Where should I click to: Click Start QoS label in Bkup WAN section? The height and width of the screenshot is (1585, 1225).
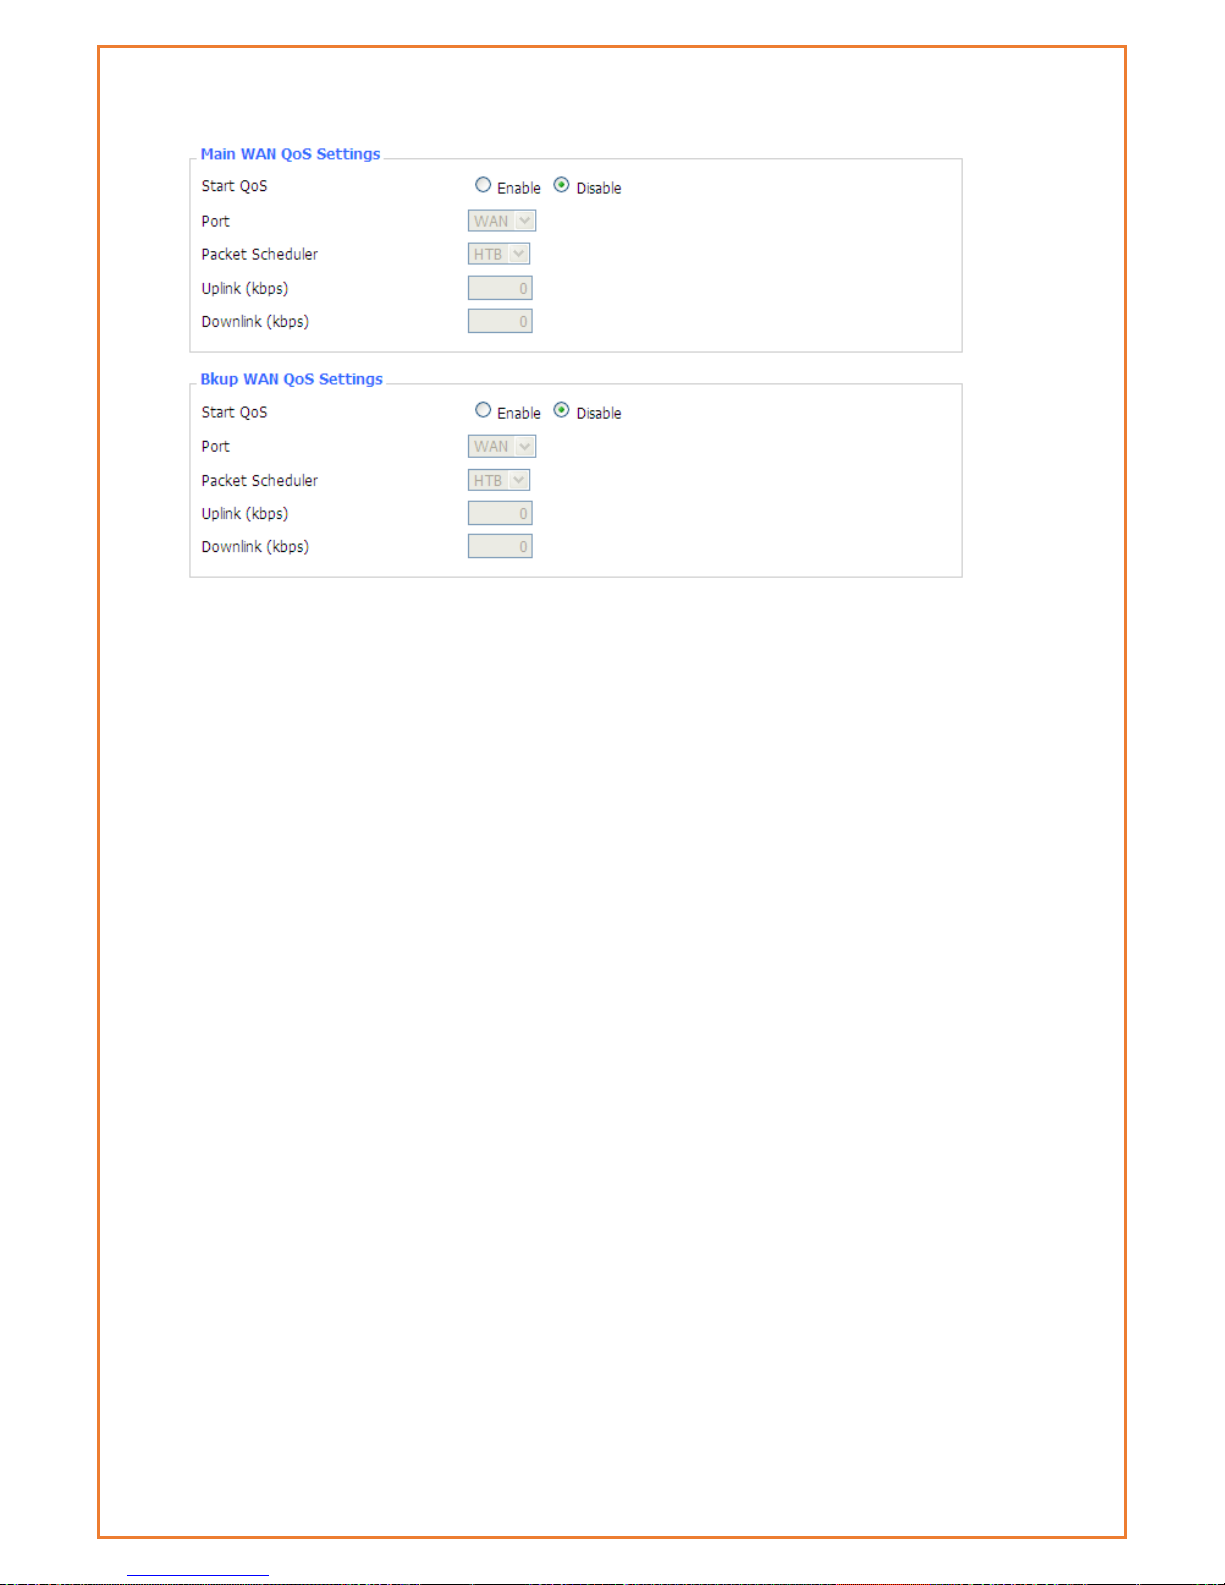pyautogui.click(x=234, y=412)
